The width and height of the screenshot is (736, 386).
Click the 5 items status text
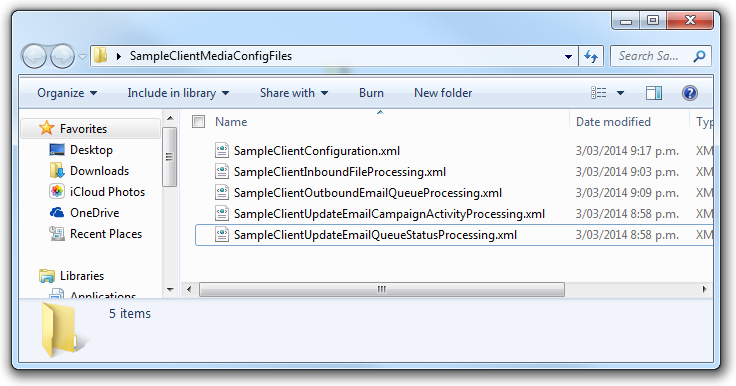coord(130,314)
